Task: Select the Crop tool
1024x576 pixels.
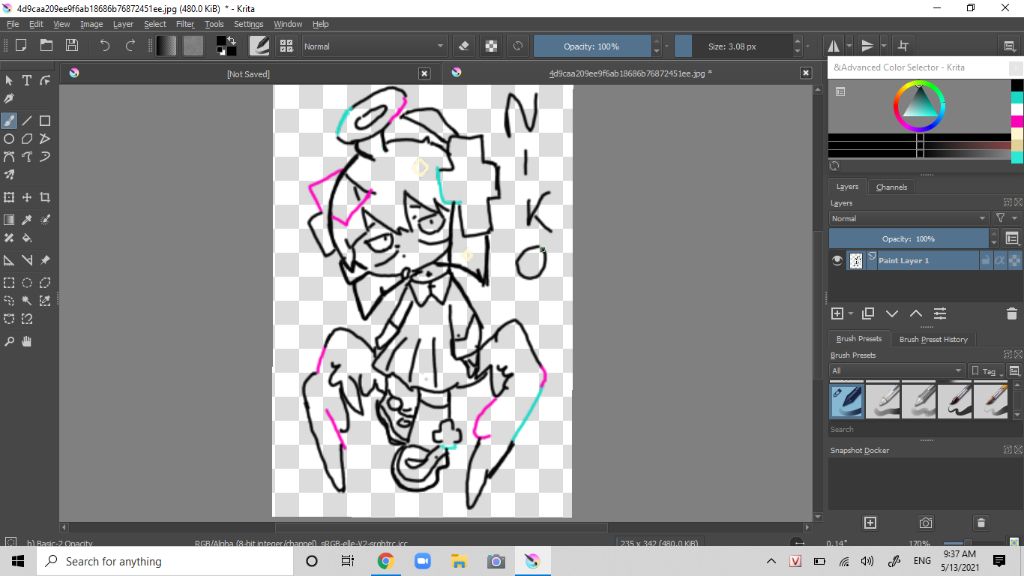Action: click(44, 197)
